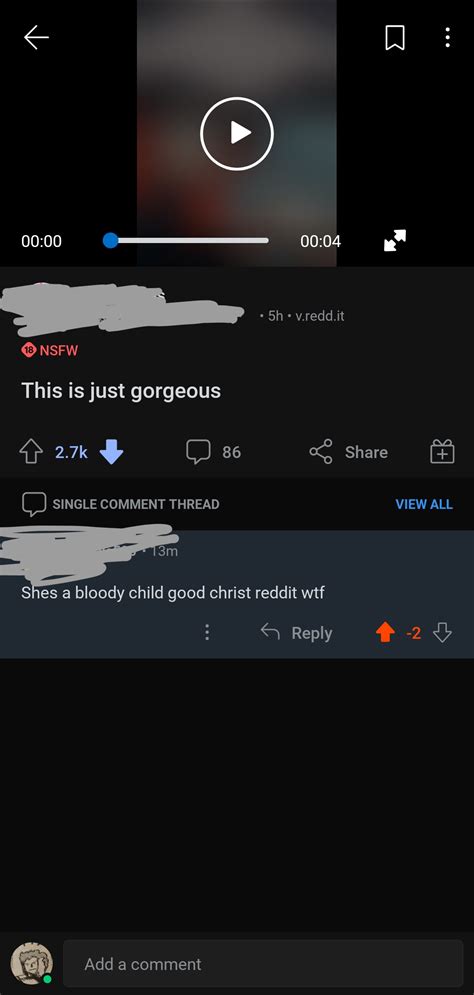Open the v.redd.it source link
474x995 pixels.
(x=320, y=315)
